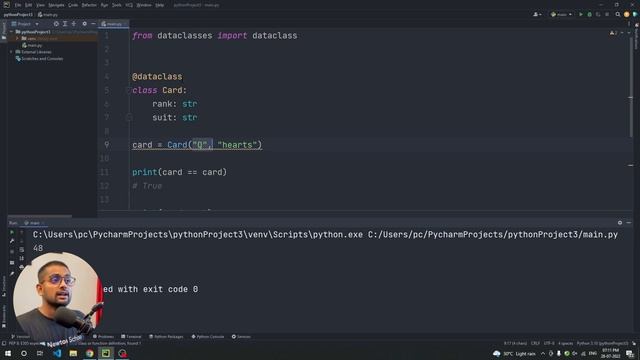Image resolution: width=640 pixels, height=360 pixels.
Task: Open File Explorer from taskbar
Action: point(73,353)
